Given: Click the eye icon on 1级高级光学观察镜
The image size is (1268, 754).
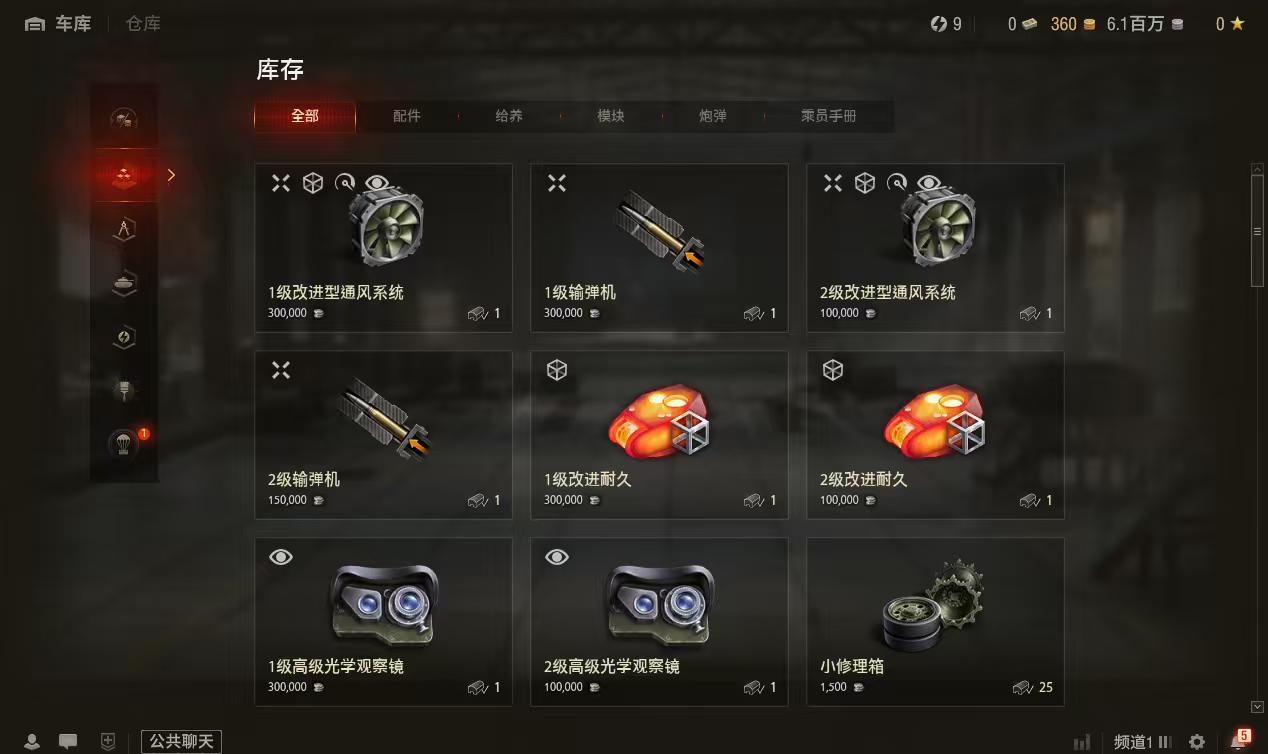Looking at the screenshot, I should click(x=281, y=557).
